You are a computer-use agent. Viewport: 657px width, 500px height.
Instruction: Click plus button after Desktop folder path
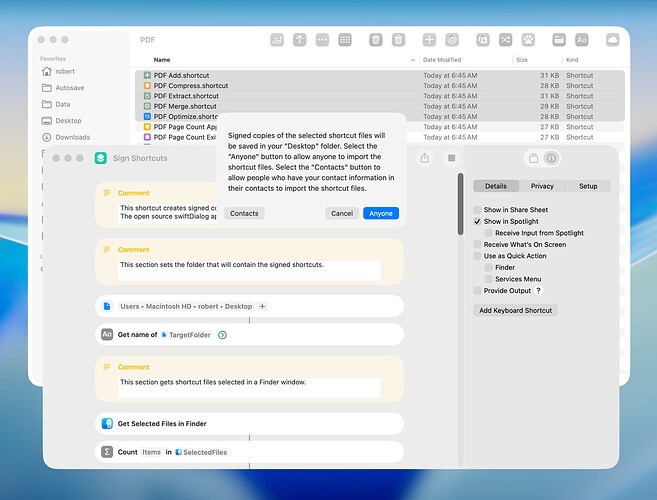[x=262, y=306]
